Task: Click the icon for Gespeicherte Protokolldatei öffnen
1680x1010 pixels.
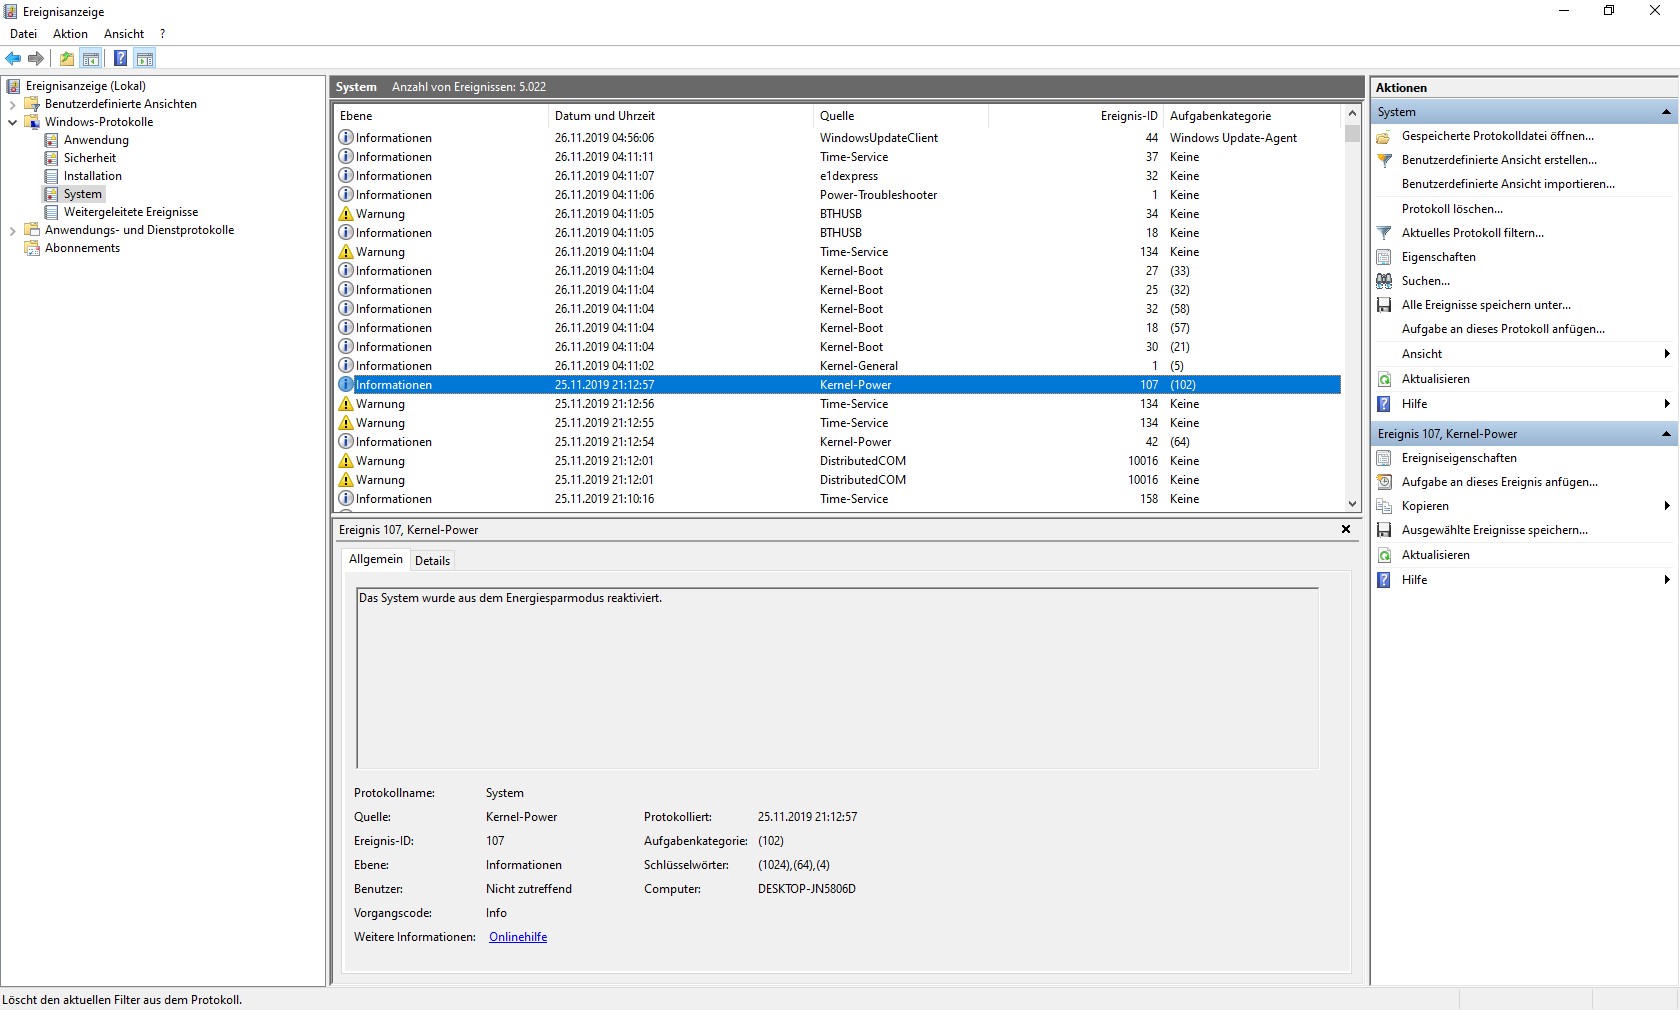Action: click(x=1384, y=137)
